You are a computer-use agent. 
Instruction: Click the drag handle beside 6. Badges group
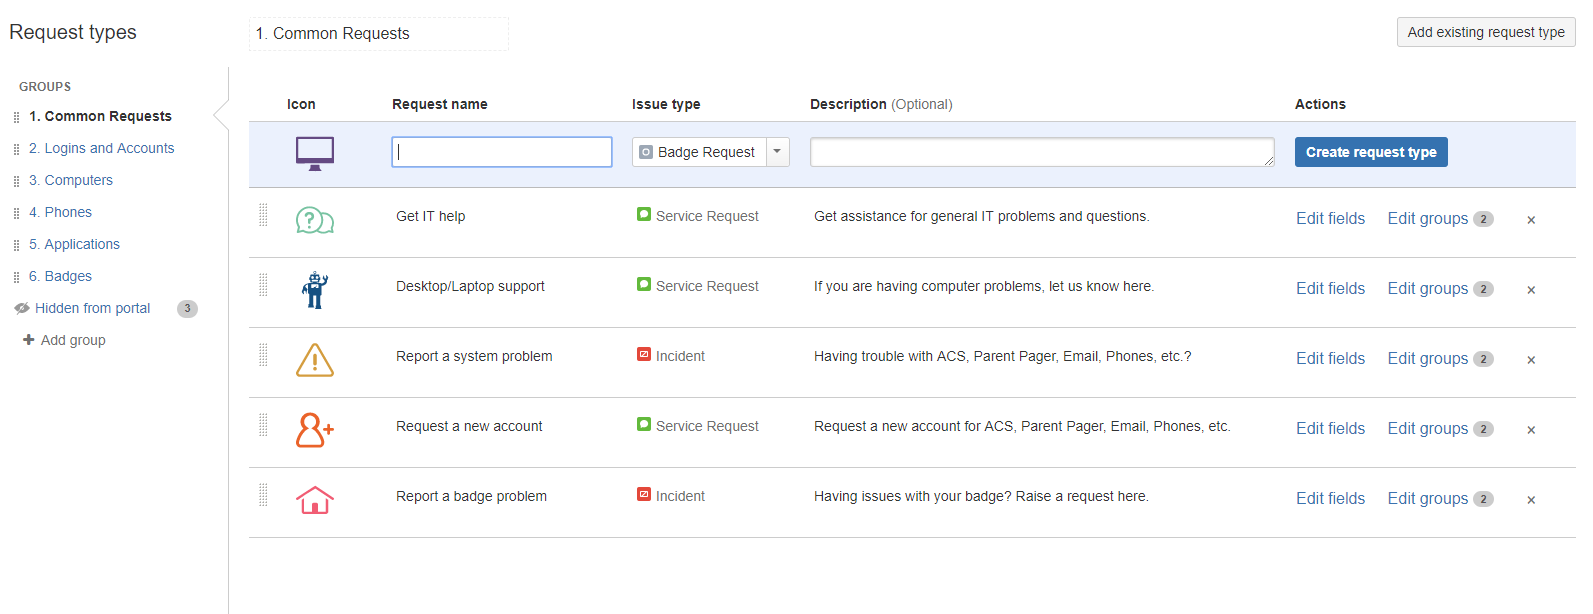tap(16, 277)
